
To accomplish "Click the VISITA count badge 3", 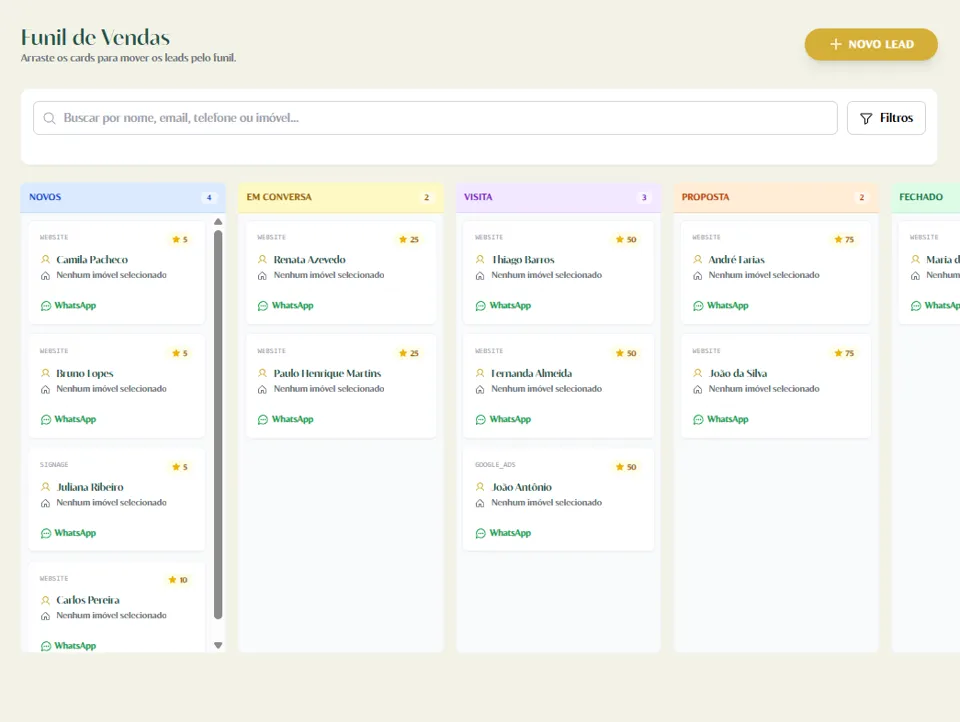I will [644, 197].
